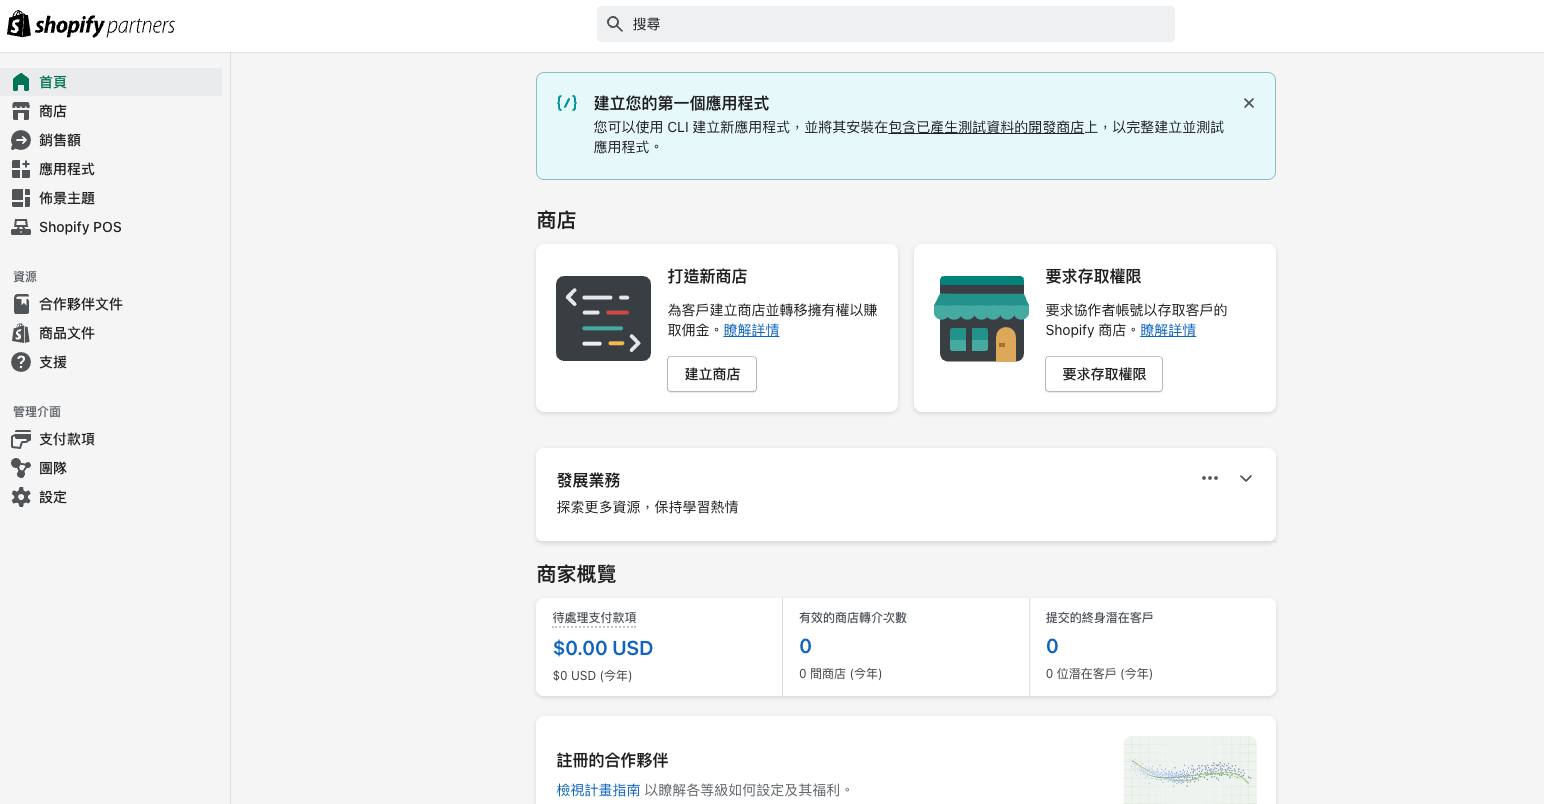Click the 搜尋 search field
The image size is (1544, 804).
886,24
